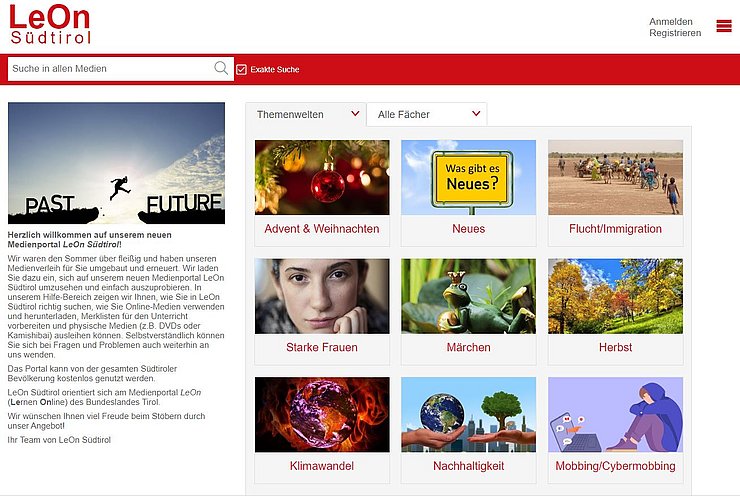The width and height of the screenshot is (740, 497).
Task: Click the Nachhaltigkeit topic label
Action: (x=468, y=466)
